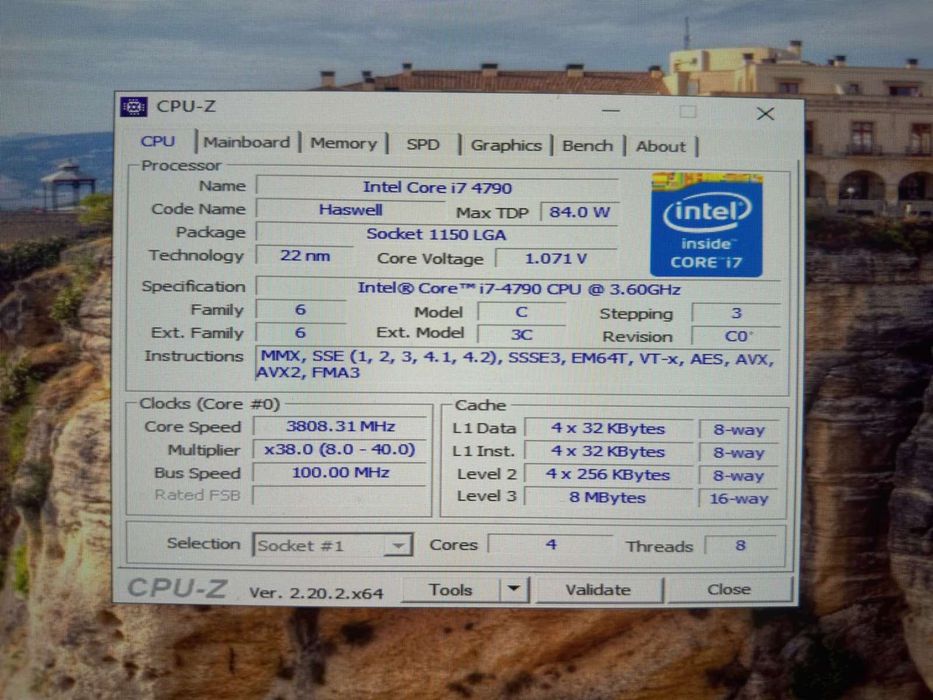Click the L1 Inst. associativity "8-way"

[738, 453]
